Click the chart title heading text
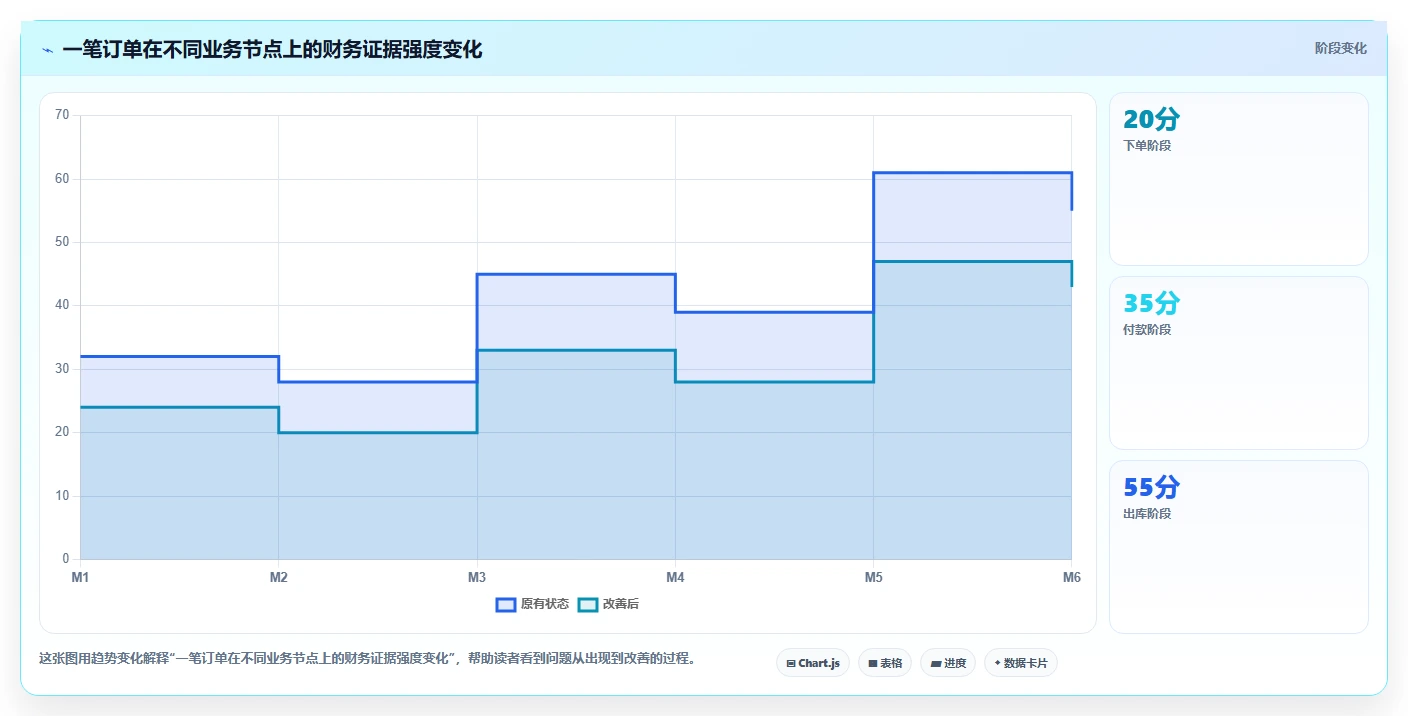 tap(272, 49)
